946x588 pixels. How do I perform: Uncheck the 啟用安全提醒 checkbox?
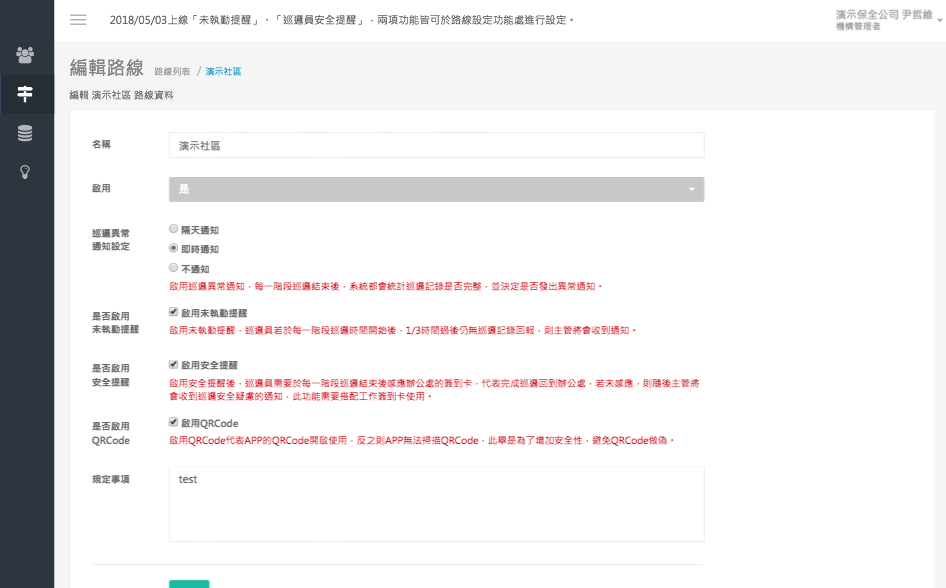[x=174, y=364]
